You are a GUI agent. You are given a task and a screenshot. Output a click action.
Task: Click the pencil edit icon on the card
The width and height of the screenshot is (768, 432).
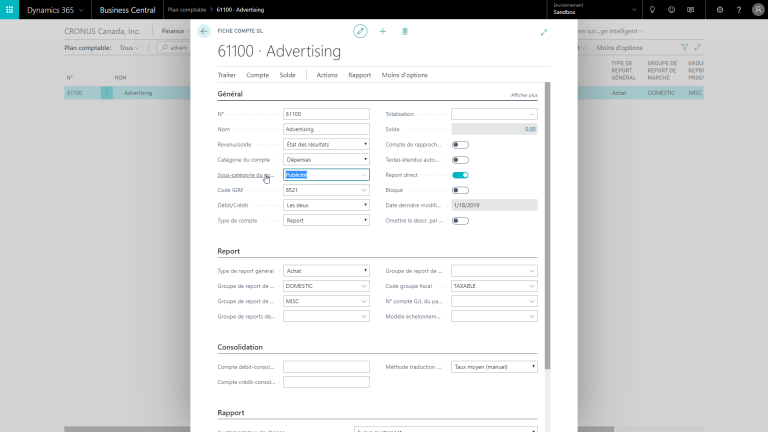pos(360,31)
